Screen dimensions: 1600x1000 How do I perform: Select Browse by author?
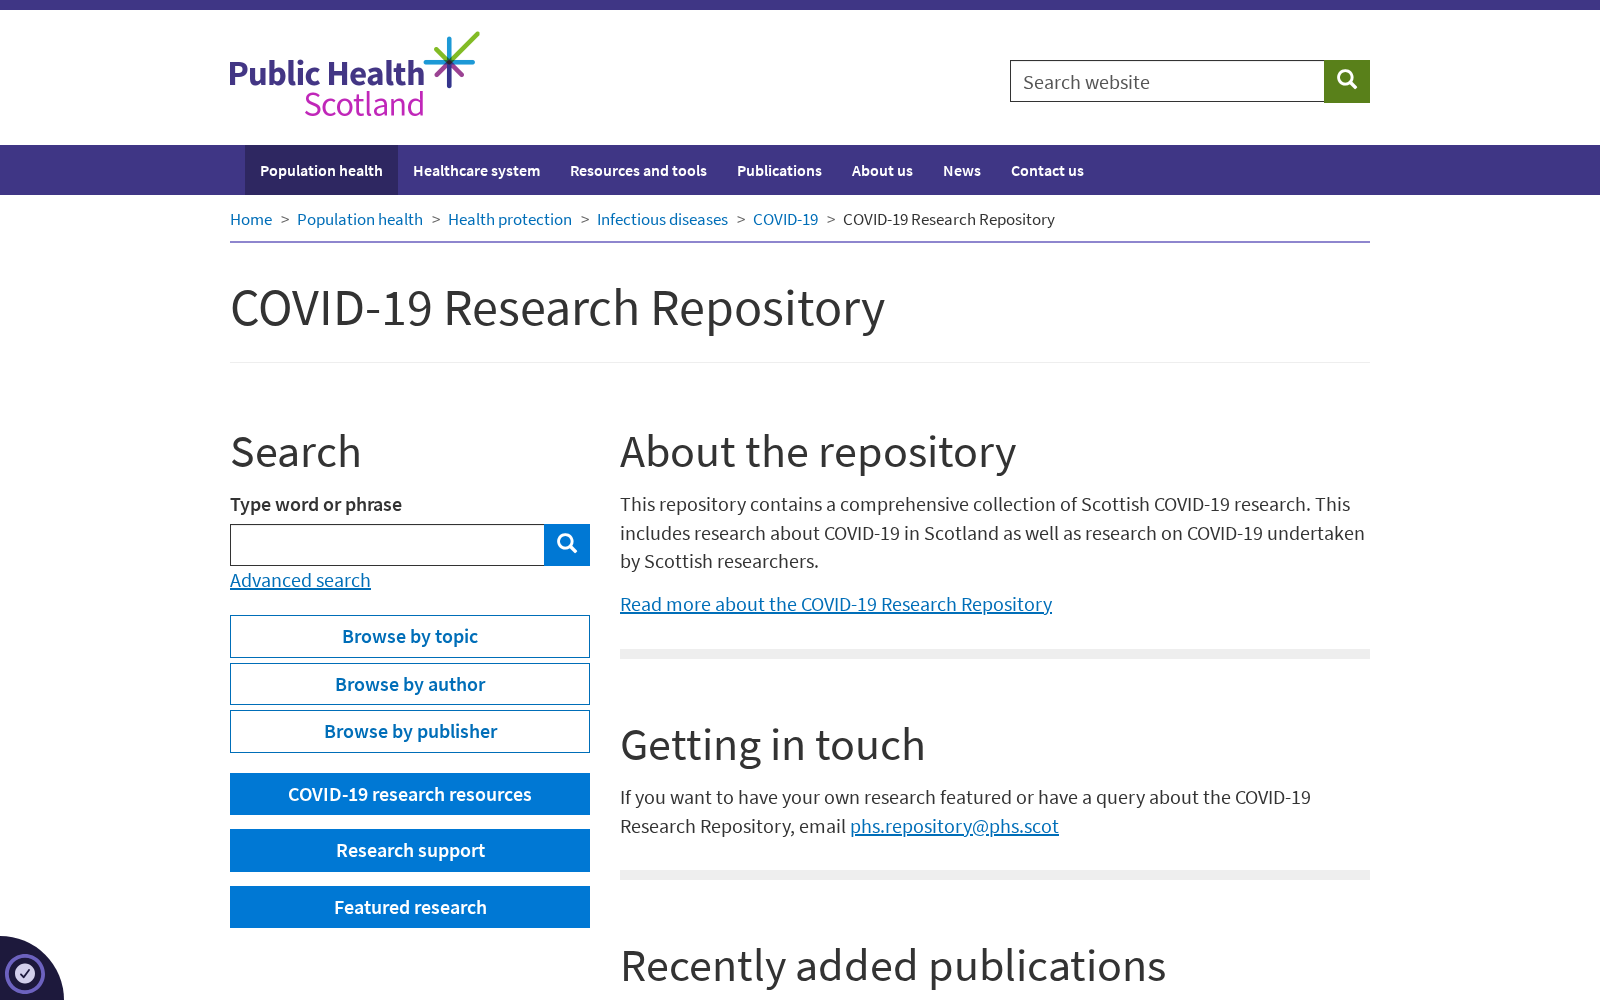click(x=410, y=684)
